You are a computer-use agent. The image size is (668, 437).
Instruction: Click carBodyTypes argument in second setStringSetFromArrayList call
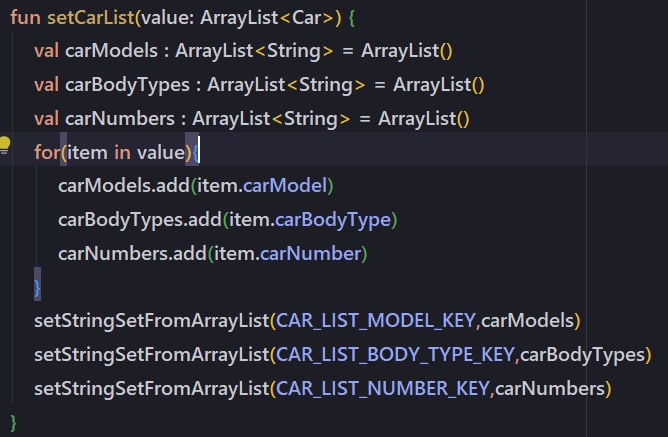(x=582, y=355)
